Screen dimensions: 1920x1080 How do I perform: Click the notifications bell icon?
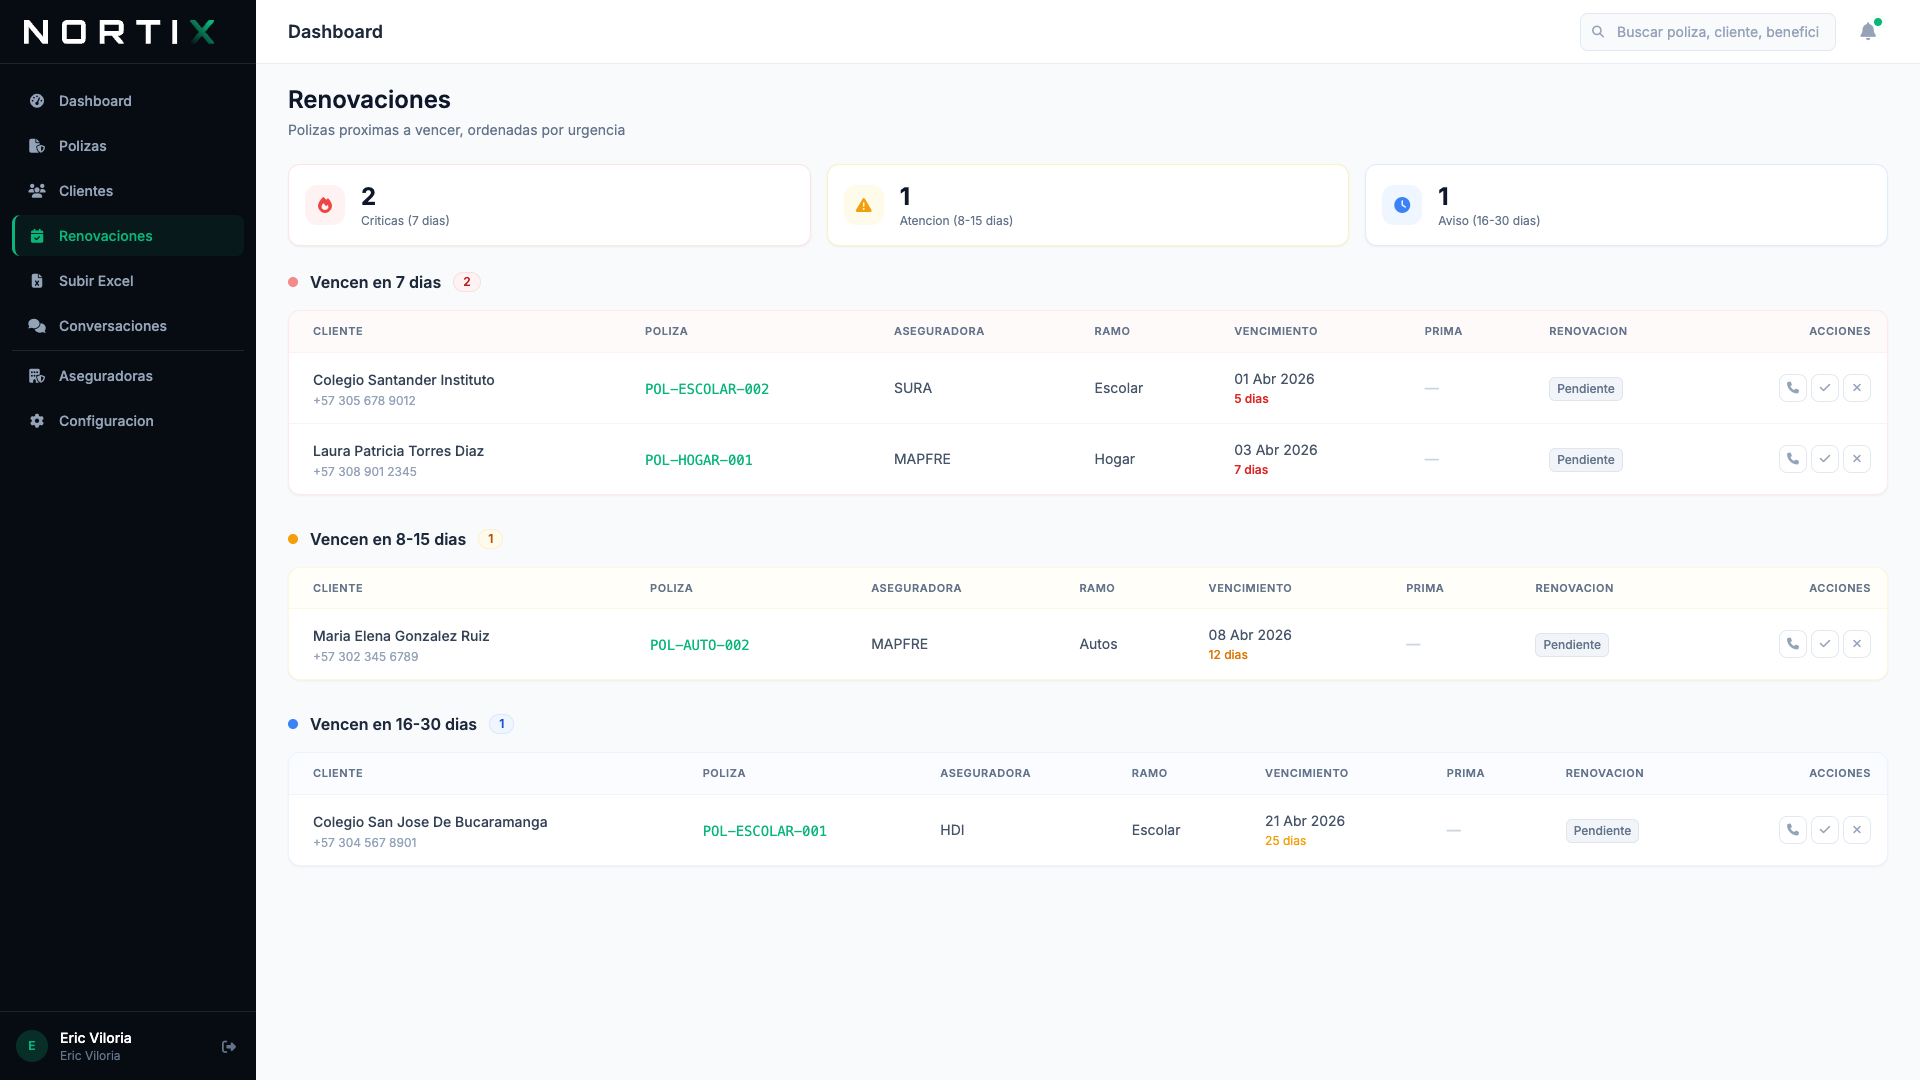1867,32
